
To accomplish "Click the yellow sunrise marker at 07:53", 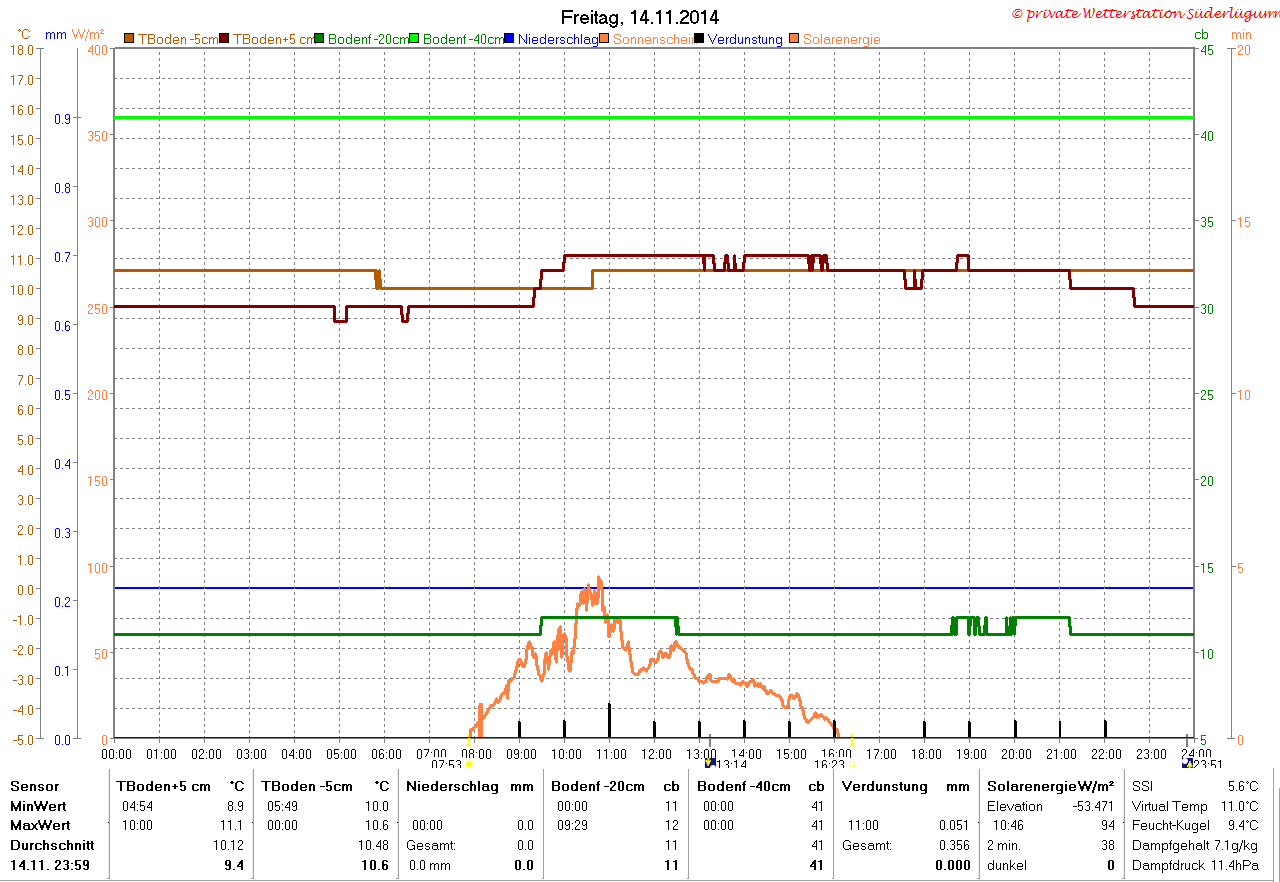I will [469, 764].
